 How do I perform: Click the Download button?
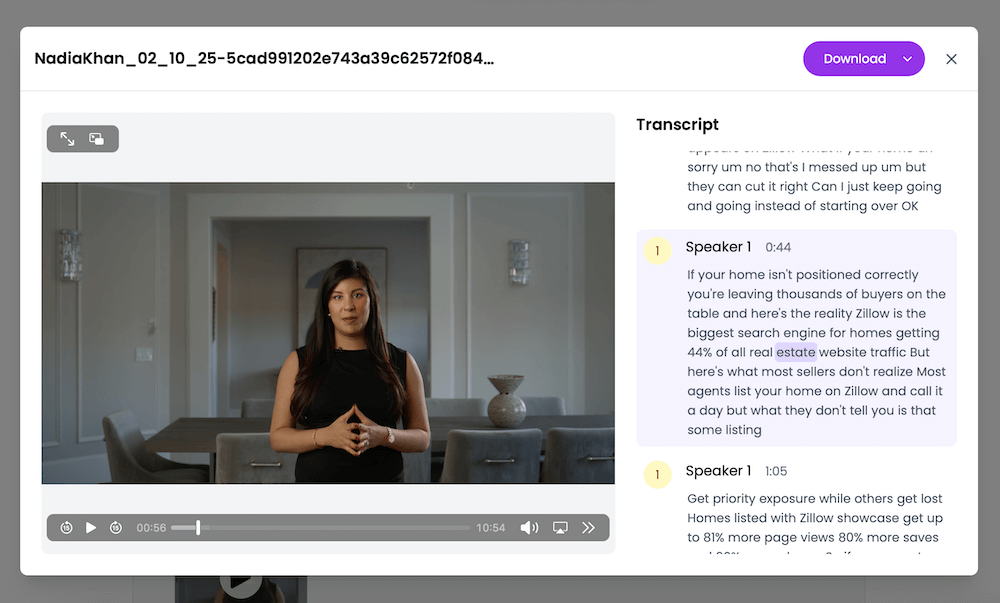point(855,58)
